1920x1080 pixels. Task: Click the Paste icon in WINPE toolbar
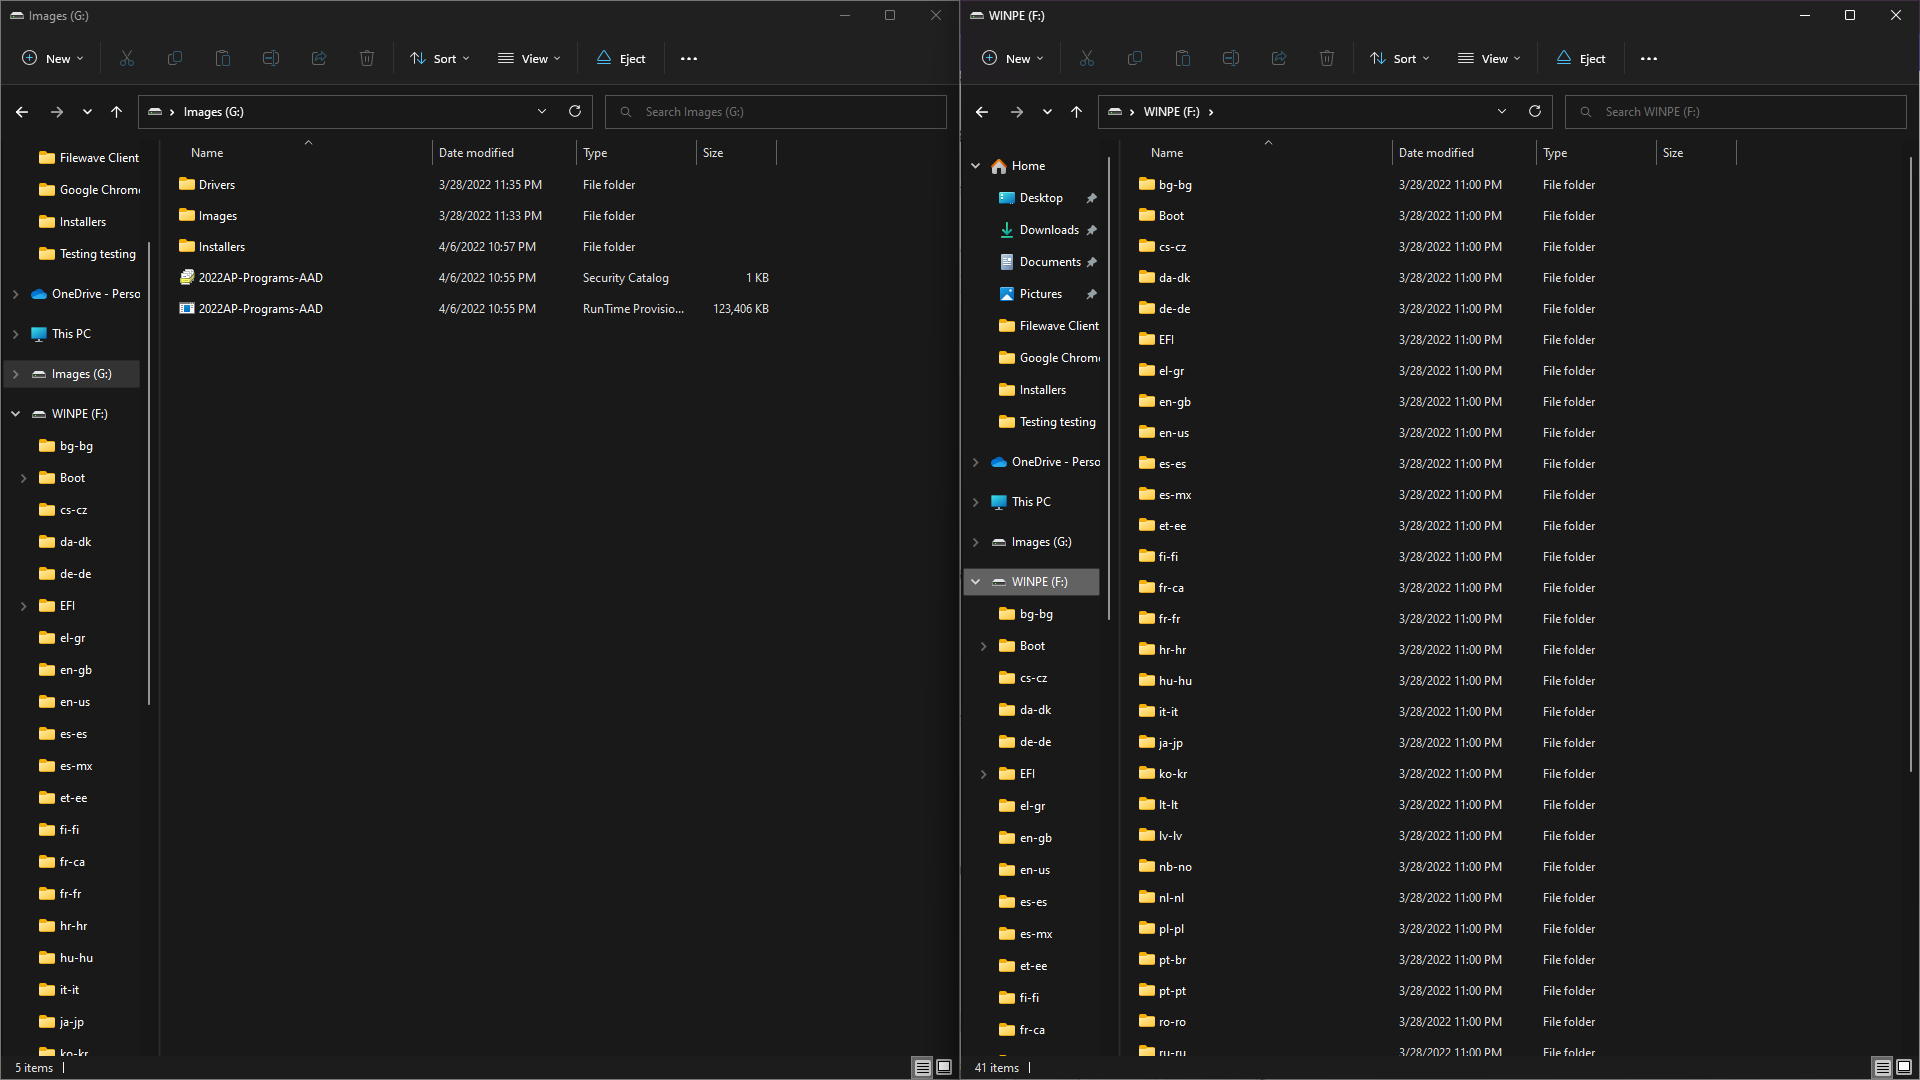(1183, 58)
